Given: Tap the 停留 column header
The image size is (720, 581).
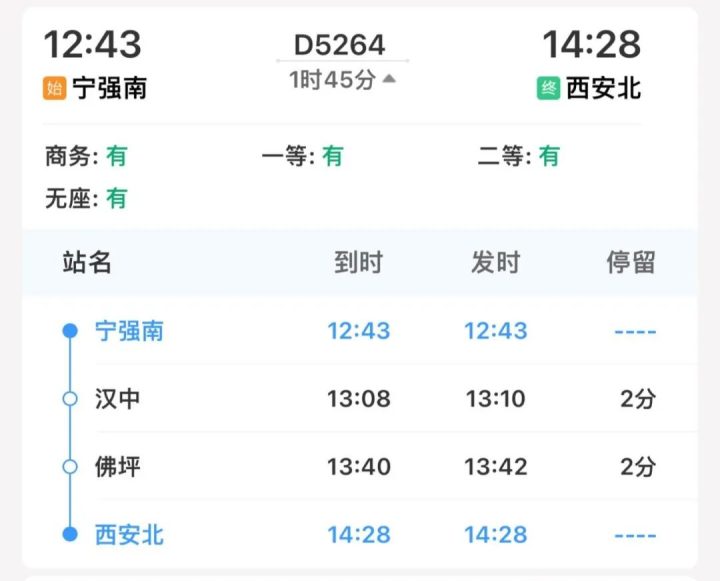Looking at the screenshot, I should tap(631, 262).
